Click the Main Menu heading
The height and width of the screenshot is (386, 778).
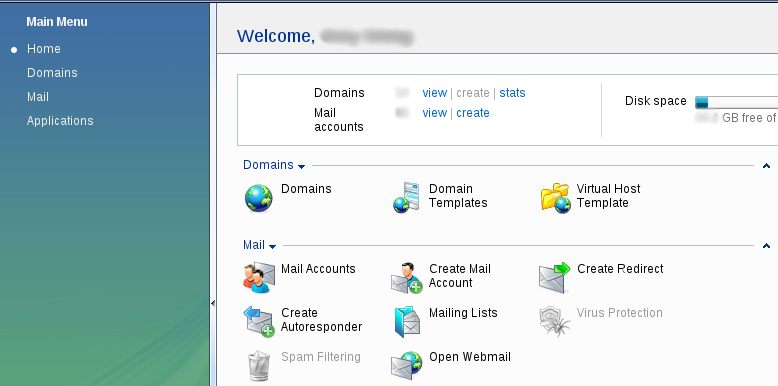[57, 22]
